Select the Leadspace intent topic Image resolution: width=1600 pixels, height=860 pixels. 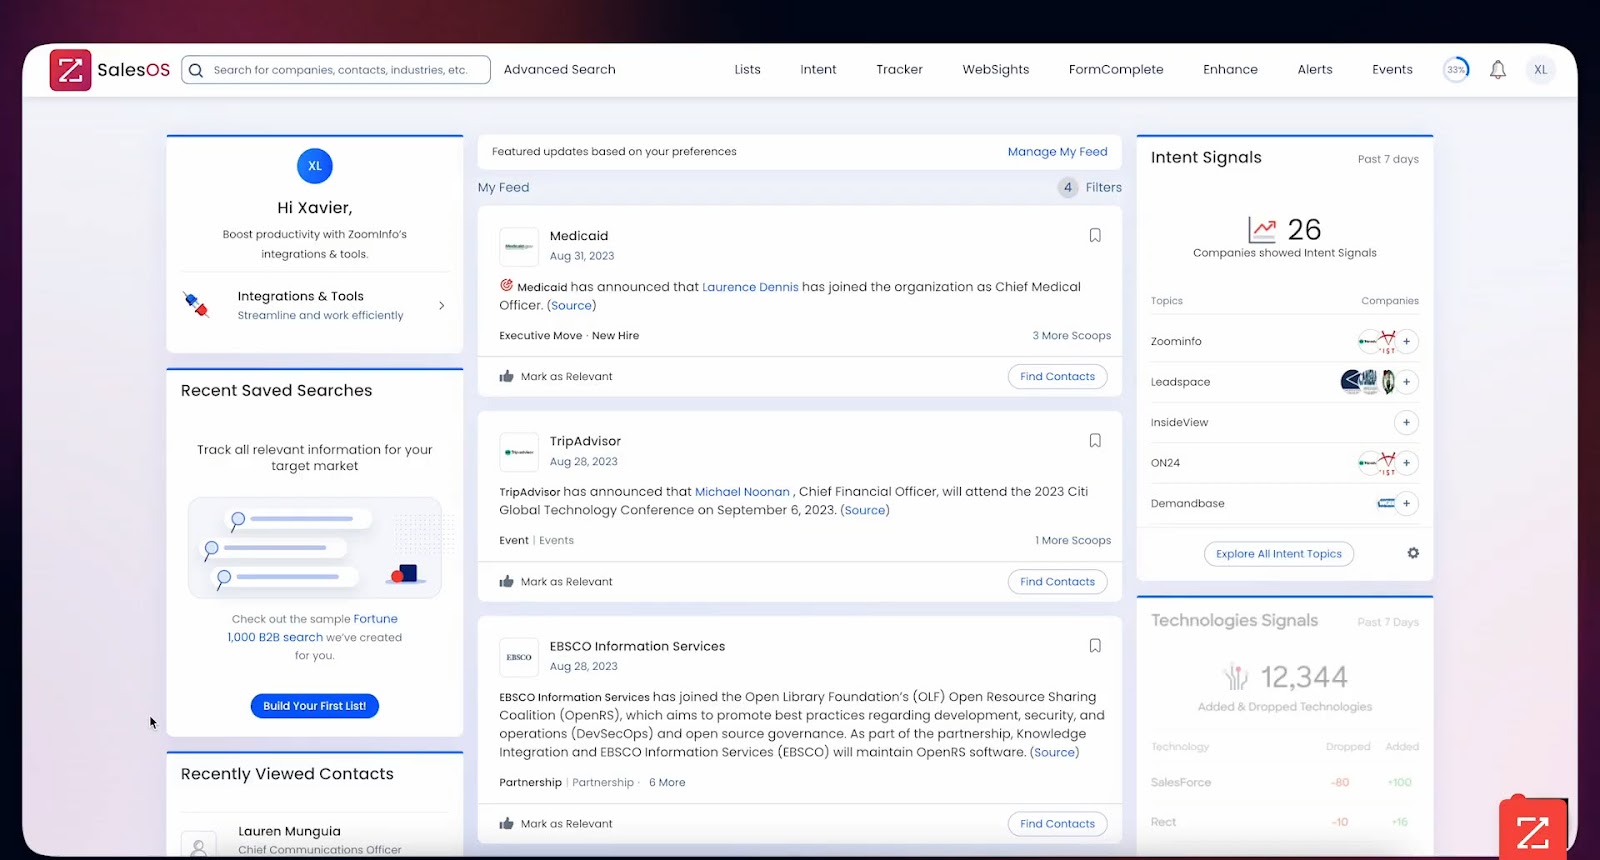coord(1181,382)
